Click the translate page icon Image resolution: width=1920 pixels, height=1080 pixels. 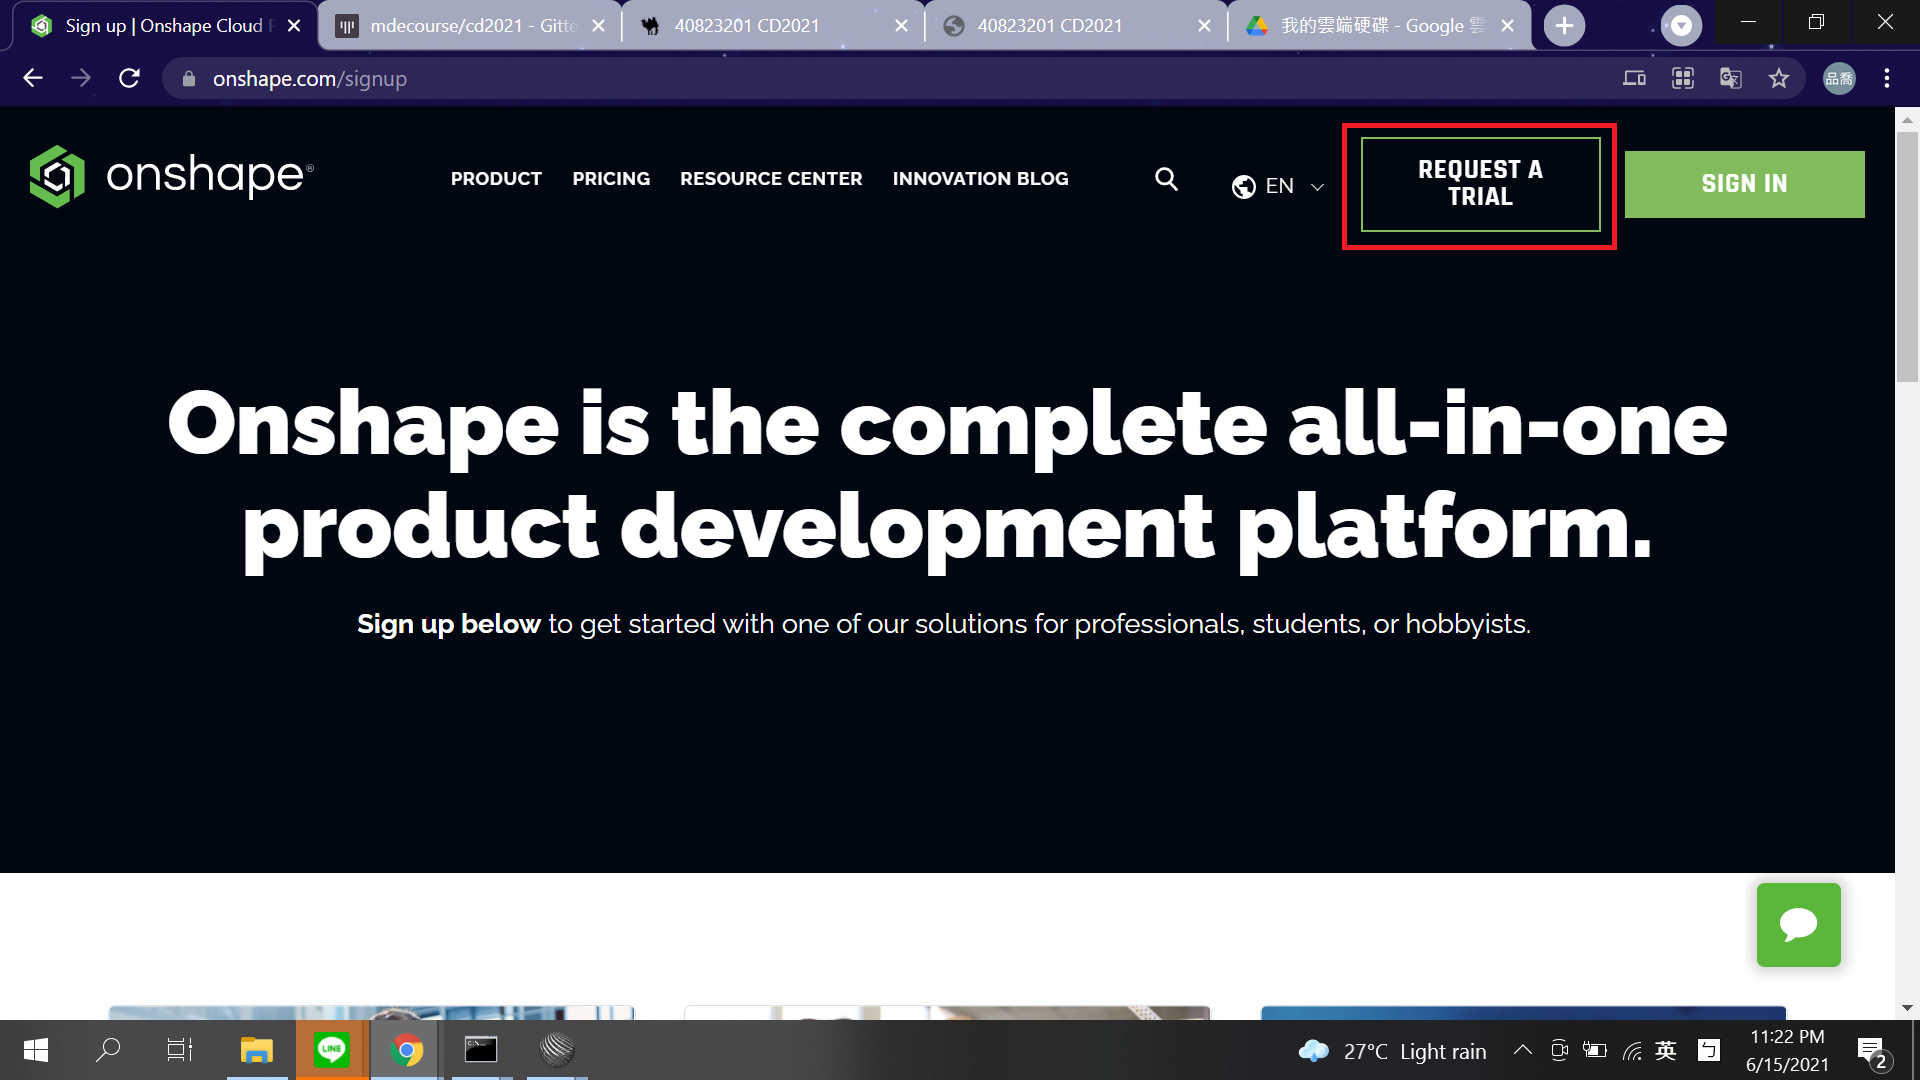1731,78
